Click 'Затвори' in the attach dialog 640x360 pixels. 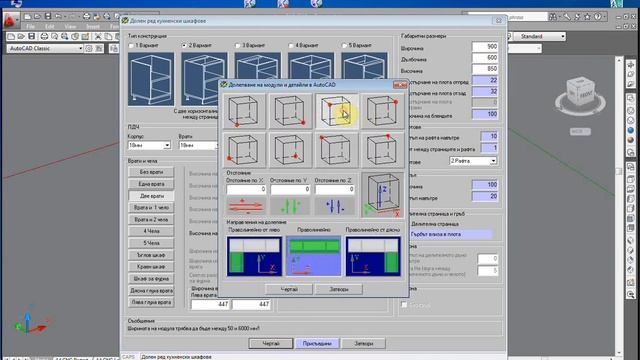[x=339, y=289]
